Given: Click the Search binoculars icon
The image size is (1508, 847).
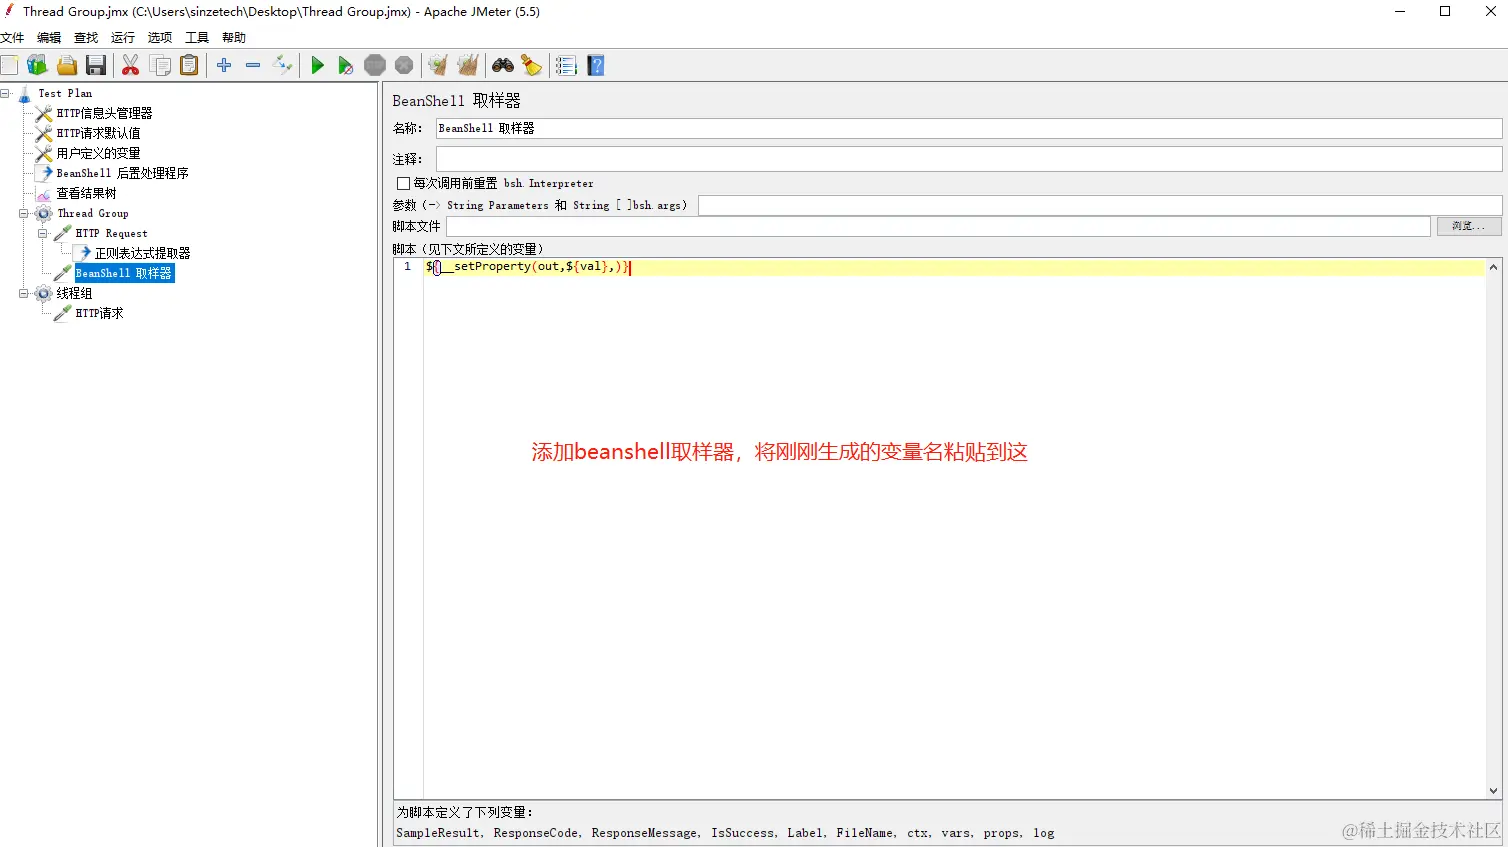Looking at the screenshot, I should [x=503, y=66].
